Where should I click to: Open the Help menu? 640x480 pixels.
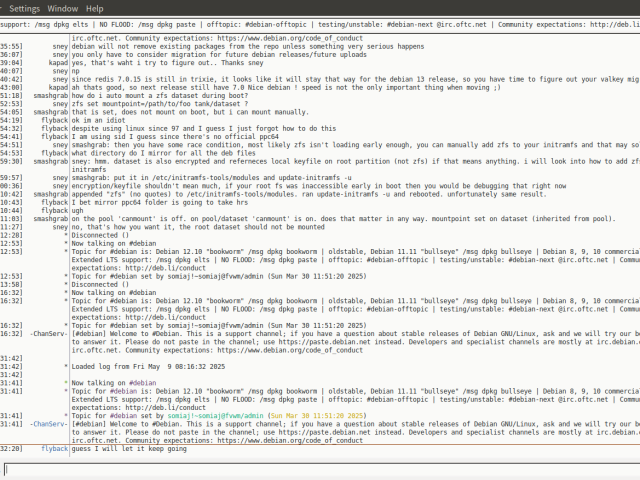point(94,9)
